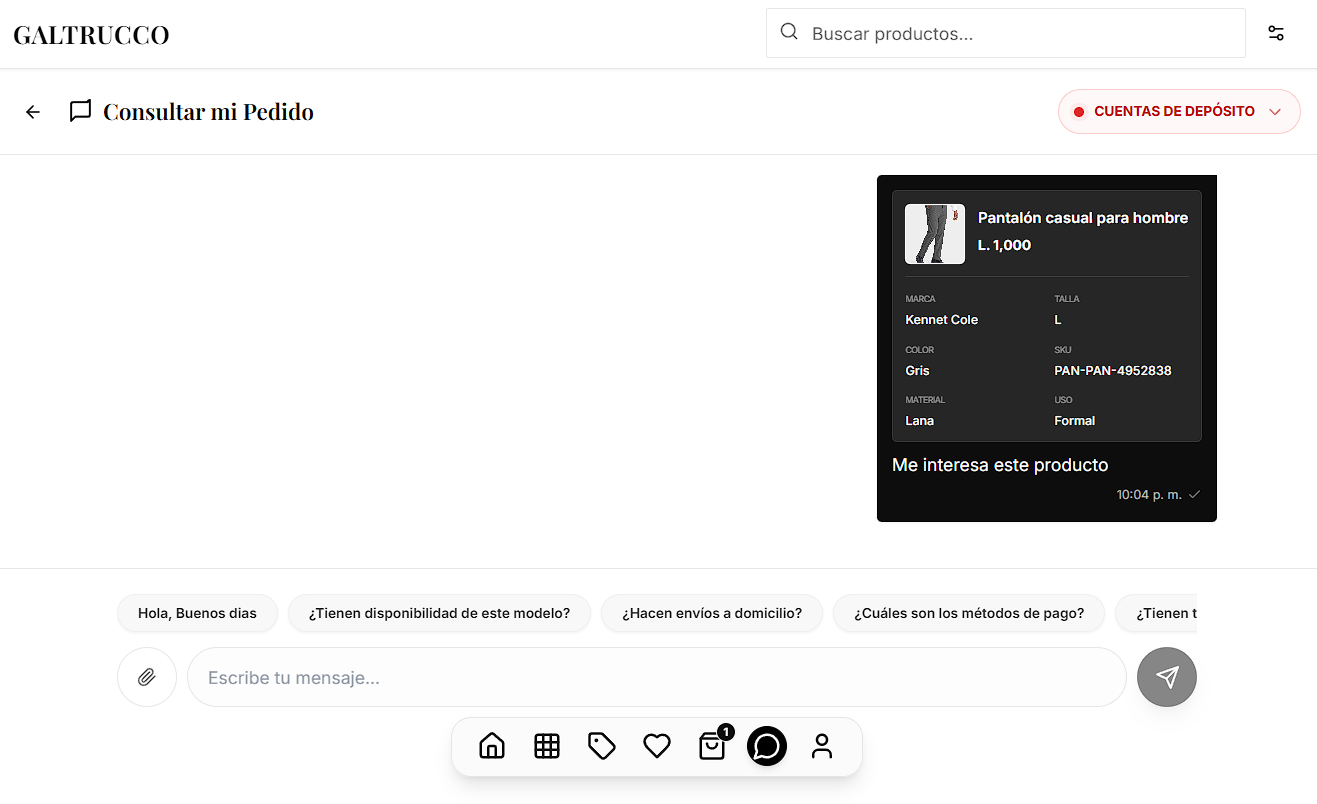Click the Escribe tu mensaje input field
Screen dimensions: 1317x804
pyautogui.click(x=656, y=677)
